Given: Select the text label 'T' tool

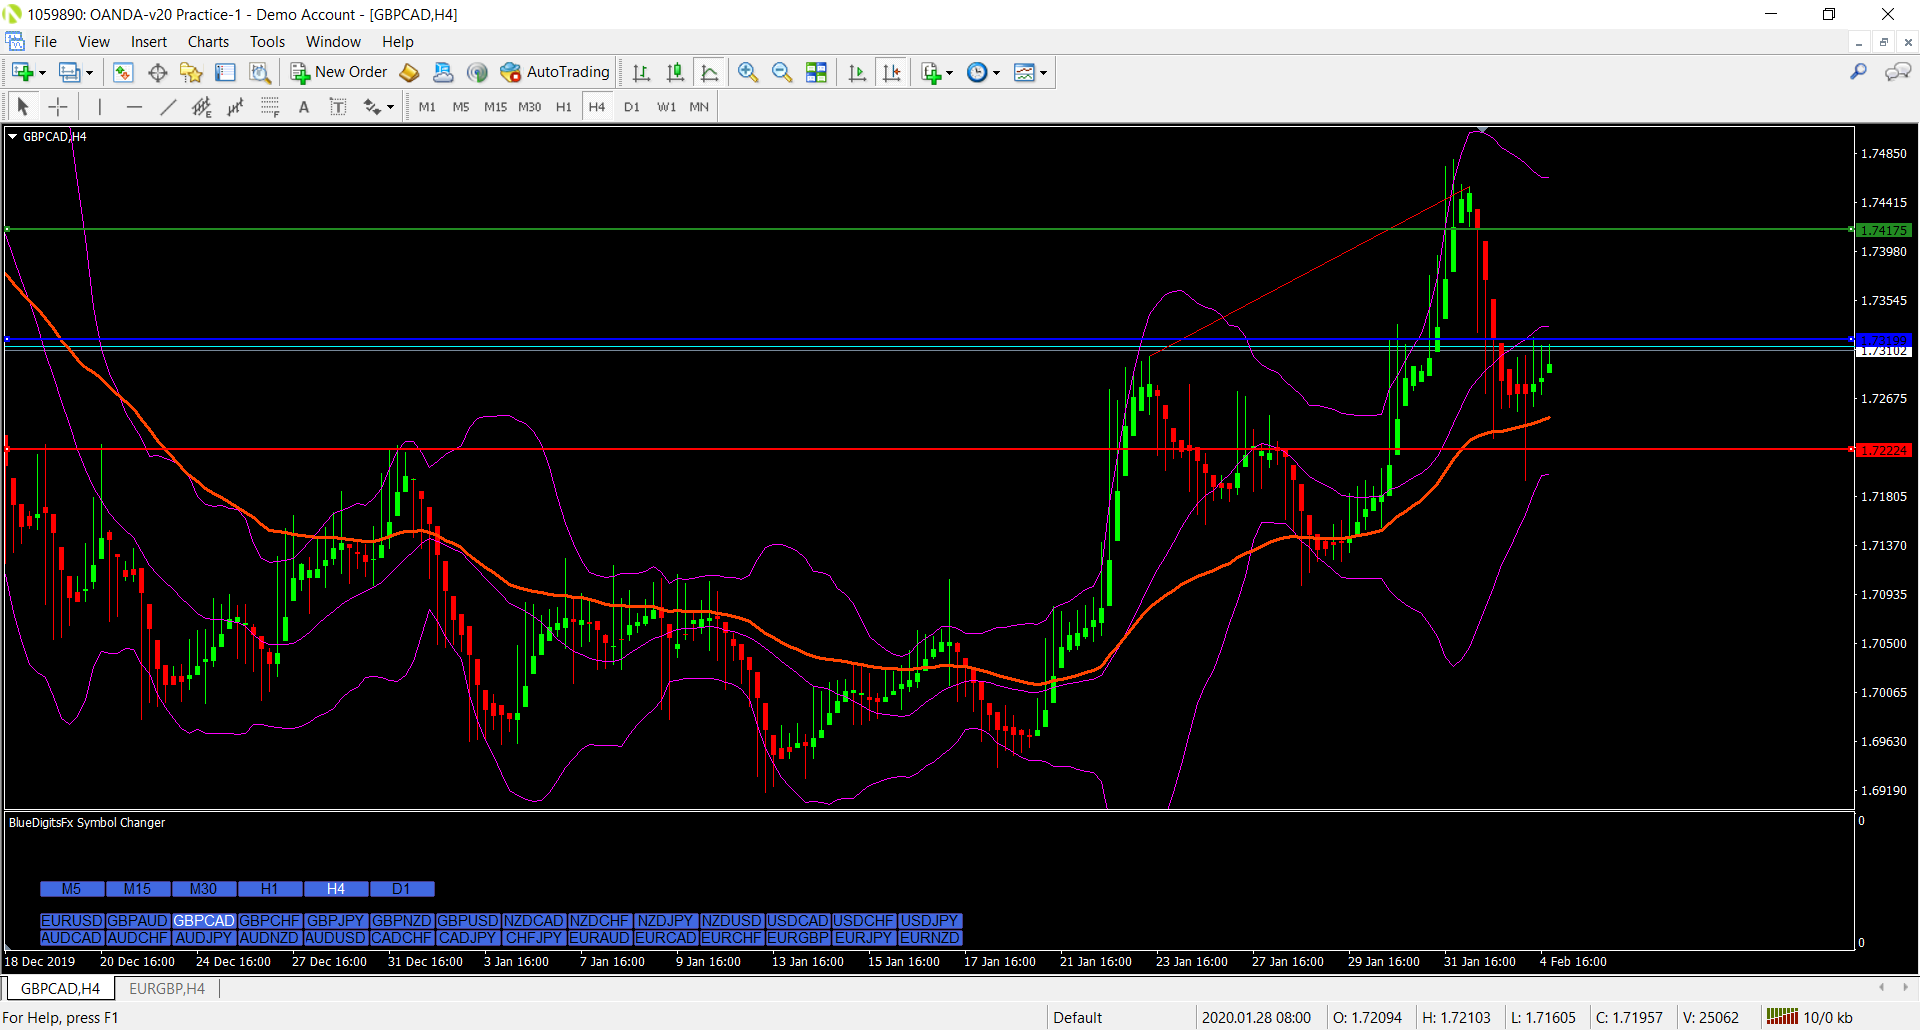Looking at the screenshot, I should tap(338, 107).
